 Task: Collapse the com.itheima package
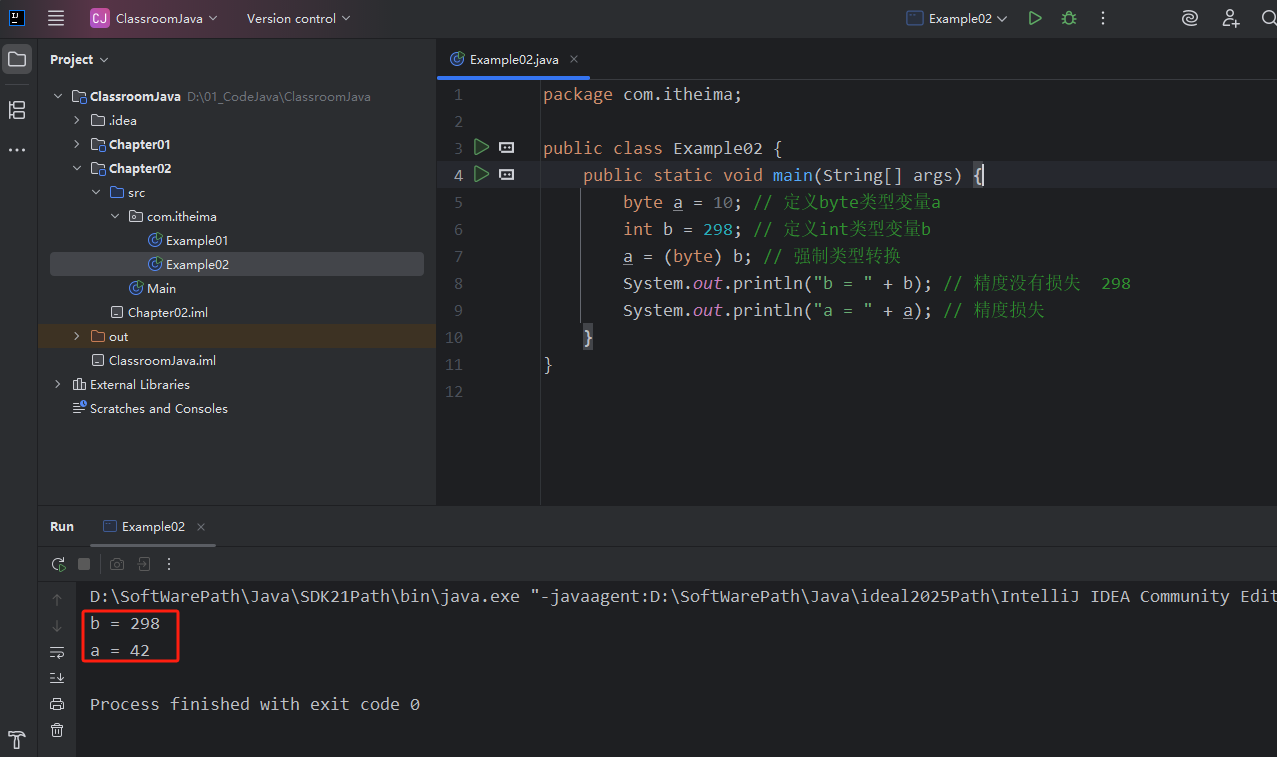tap(115, 217)
